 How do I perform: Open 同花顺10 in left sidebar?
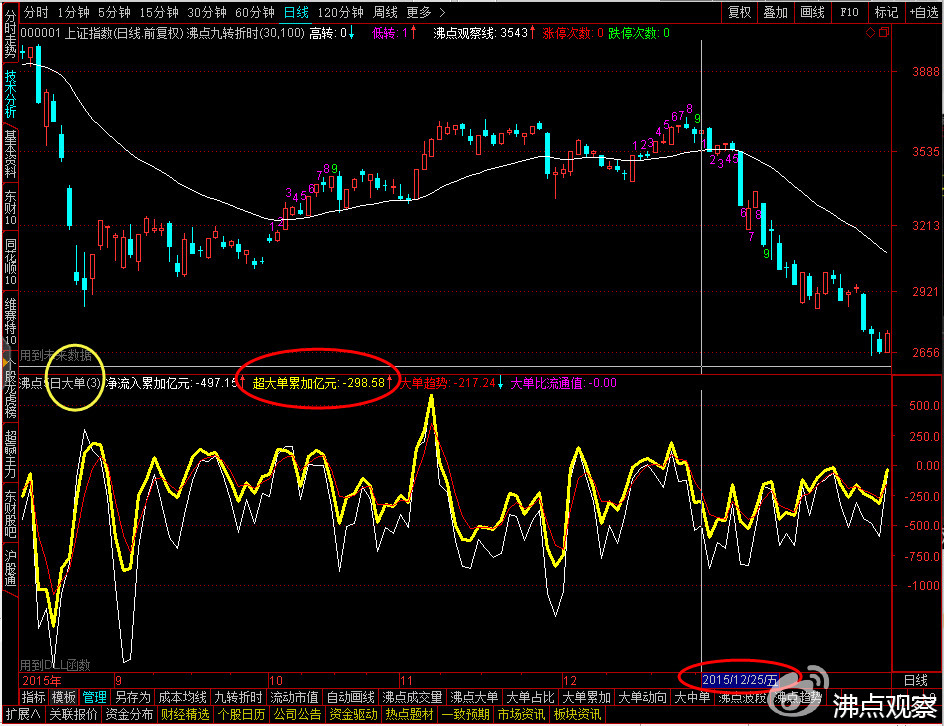pos(10,261)
